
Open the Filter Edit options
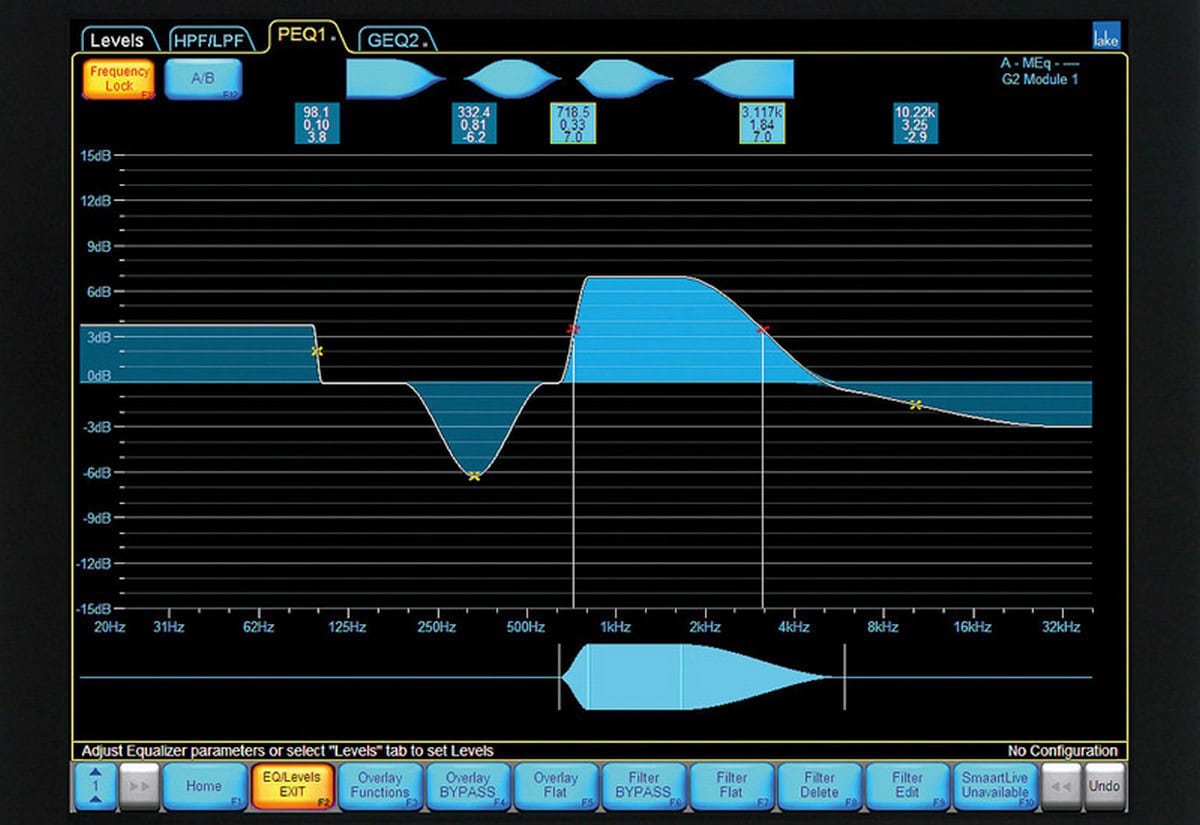pyautogui.click(x=906, y=786)
